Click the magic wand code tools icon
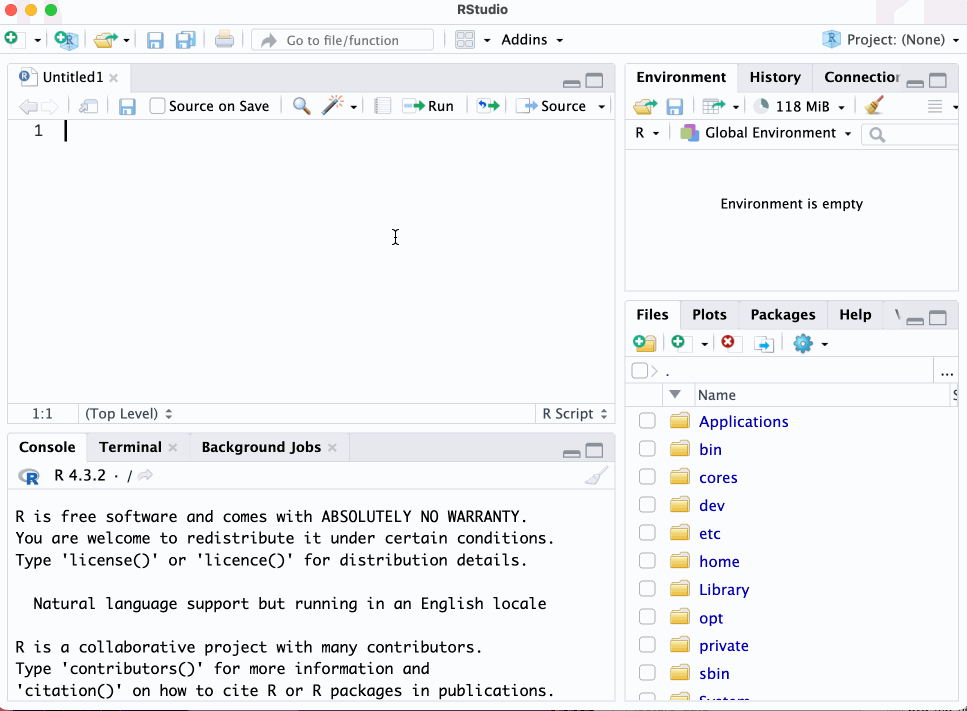 click(x=333, y=106)
